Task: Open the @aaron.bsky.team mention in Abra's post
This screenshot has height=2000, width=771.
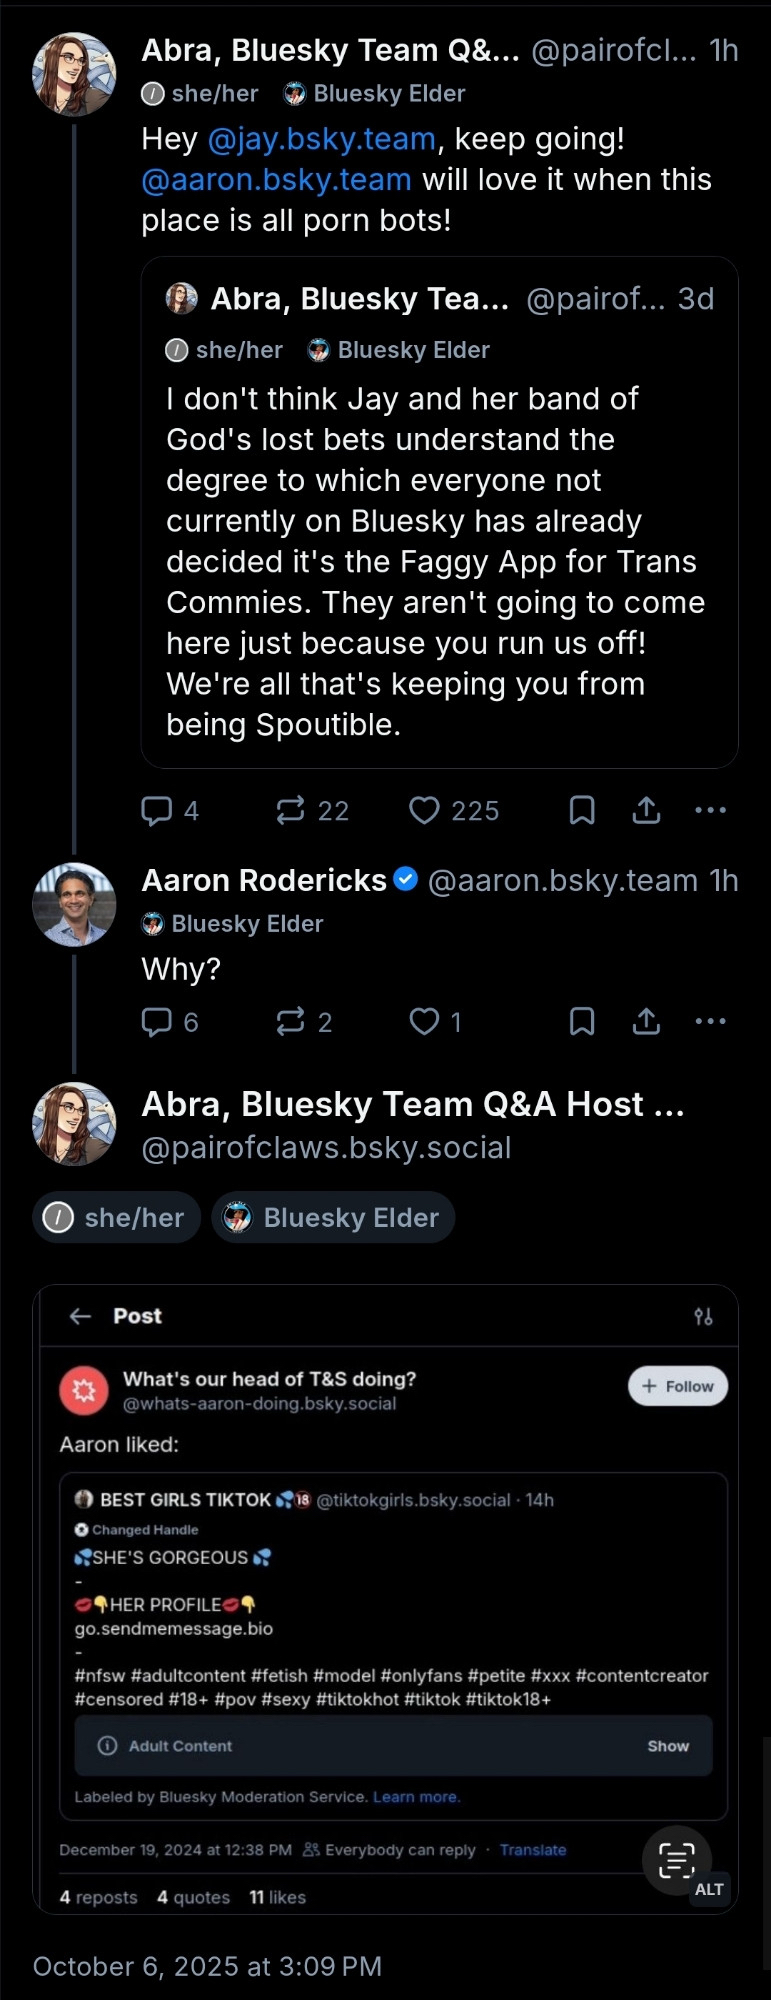Action: click(x=277, y=180)
